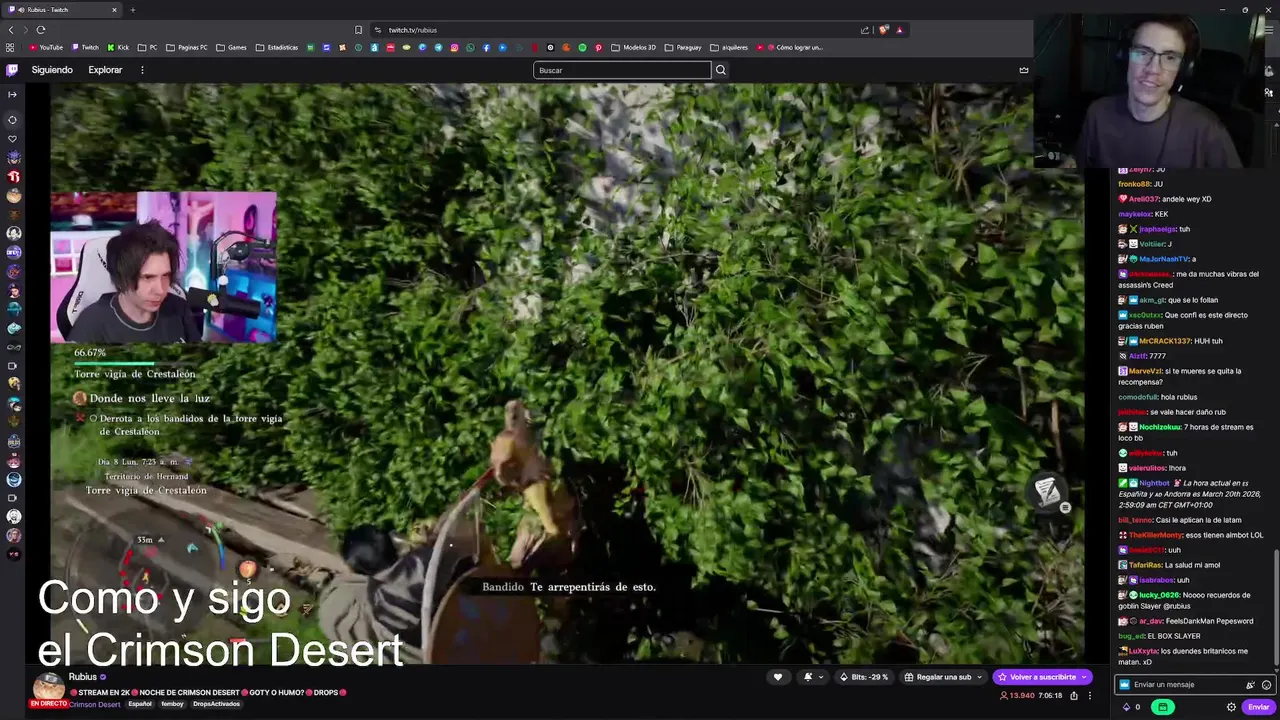The image size is (1280, 720).
Task: Click the heart followed-channels icon in sidebar
Action: 12,138
